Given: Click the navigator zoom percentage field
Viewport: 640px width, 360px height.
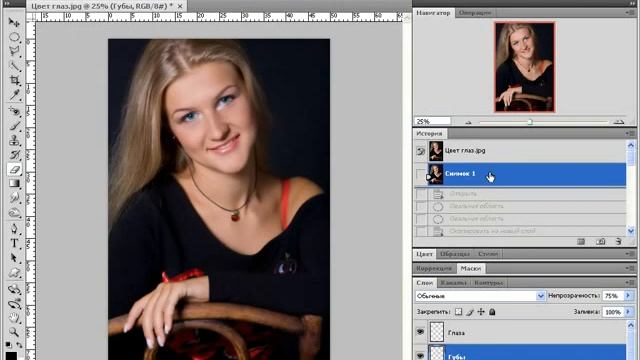Looking at the screenshot, I should click(432, 121).
